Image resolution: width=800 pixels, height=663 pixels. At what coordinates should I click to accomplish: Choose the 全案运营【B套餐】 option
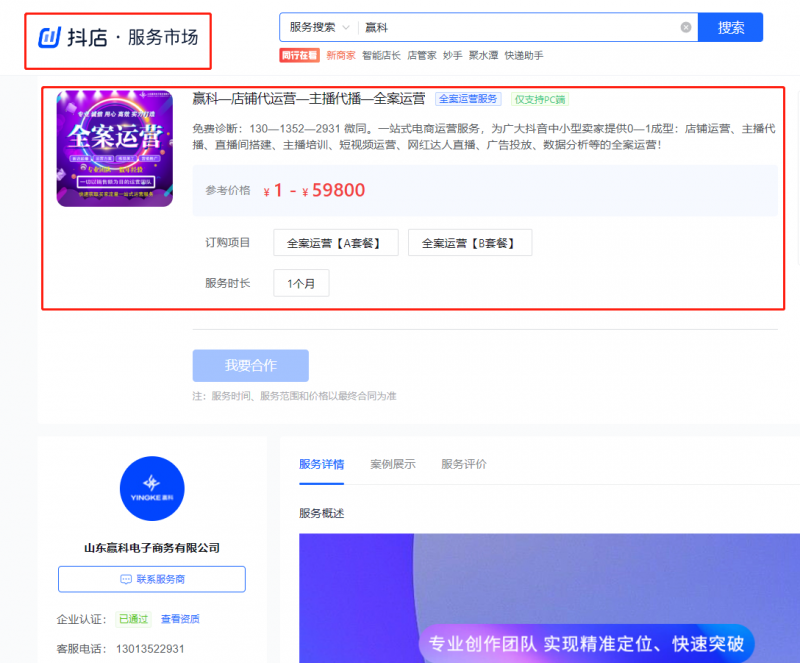[470, 243]
